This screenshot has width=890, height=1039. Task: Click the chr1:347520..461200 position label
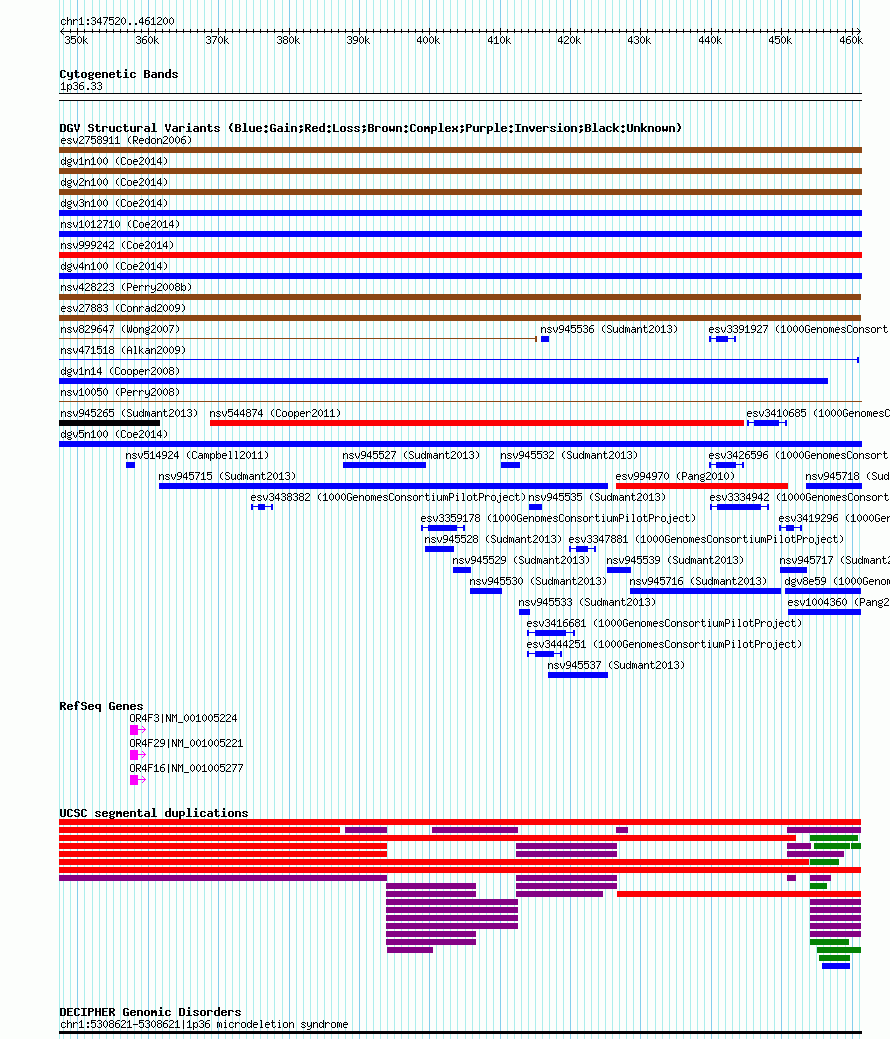(x=117, y=21)
